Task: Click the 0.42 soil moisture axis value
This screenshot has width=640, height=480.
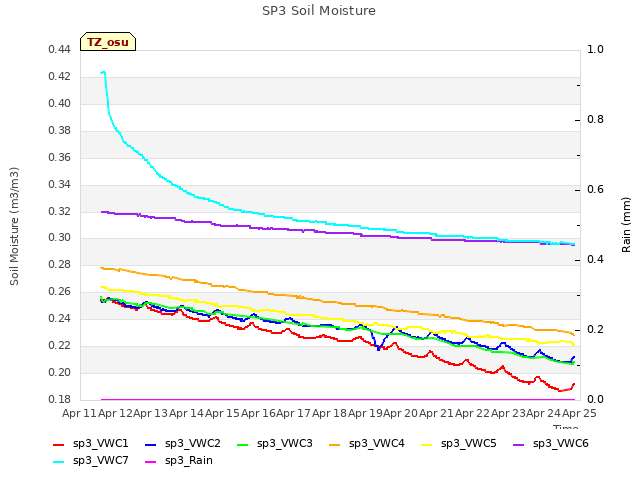Action: coord(60,77)
